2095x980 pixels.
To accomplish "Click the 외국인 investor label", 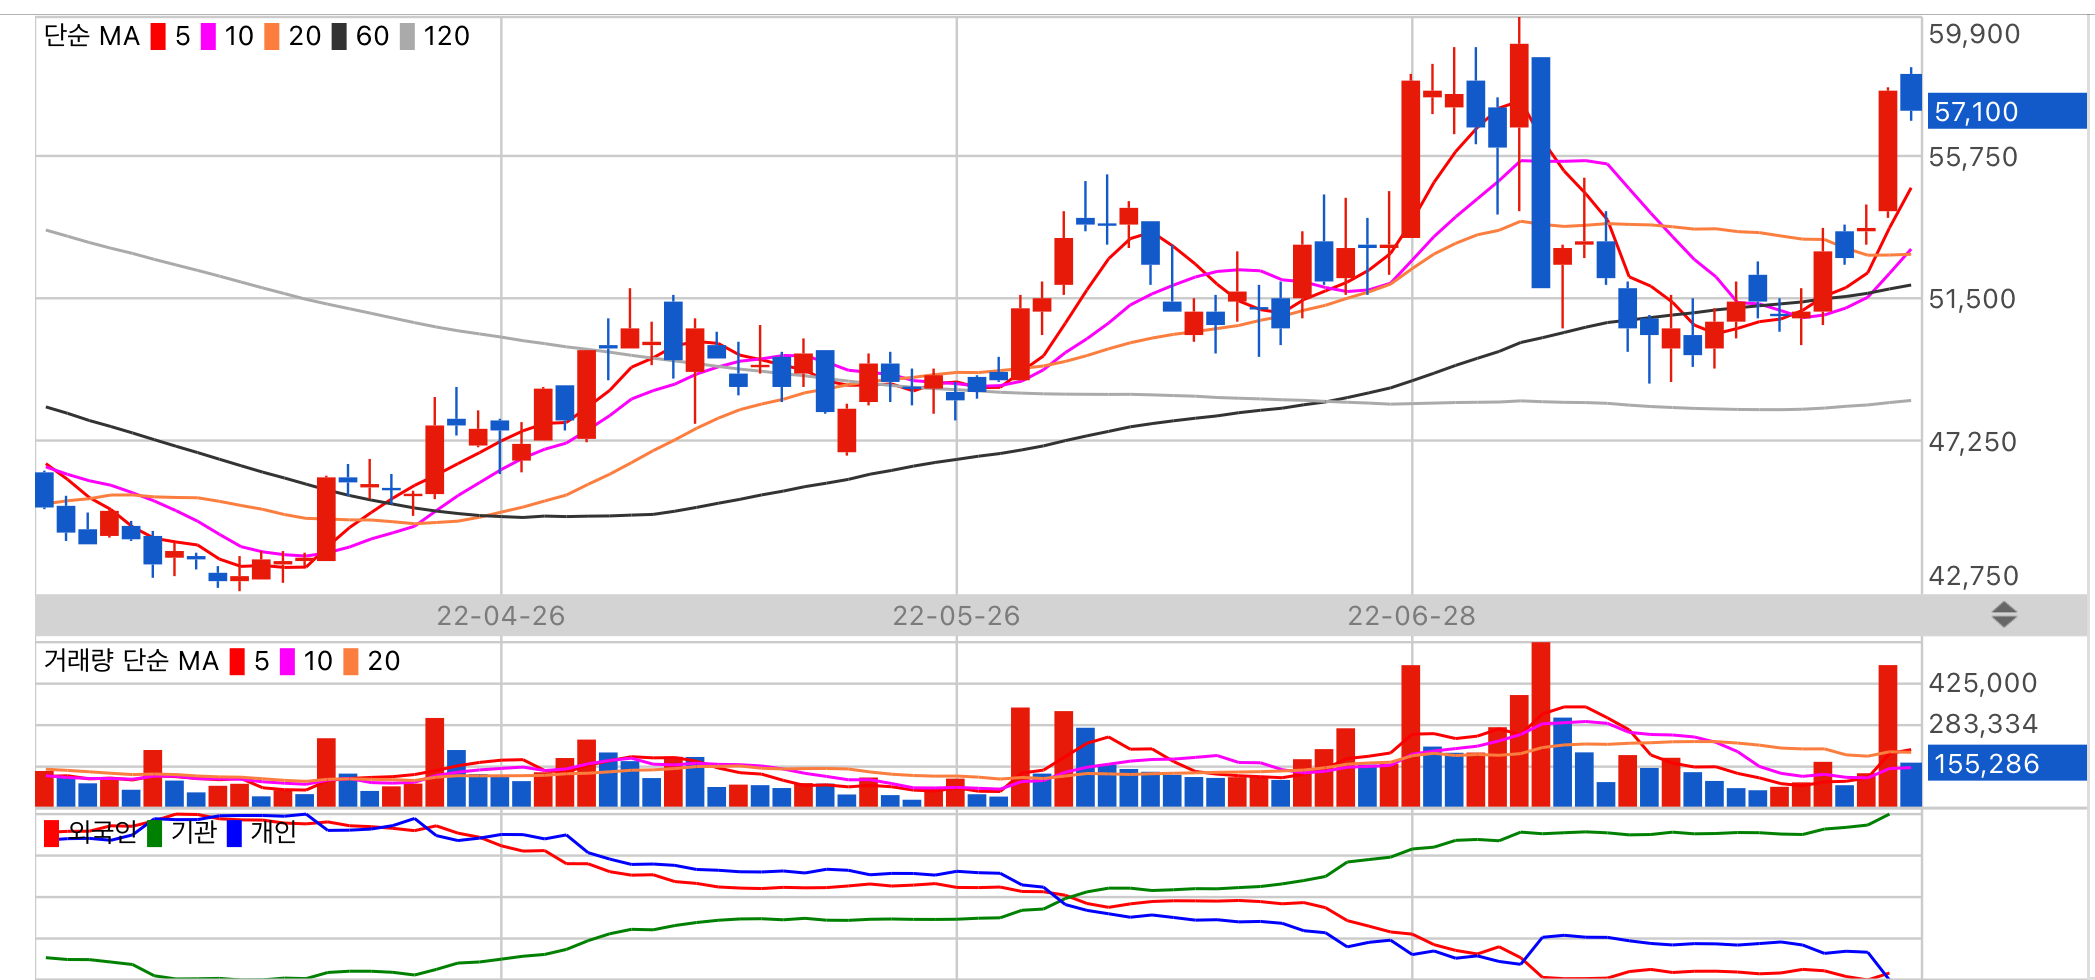I will coord(102,832).
